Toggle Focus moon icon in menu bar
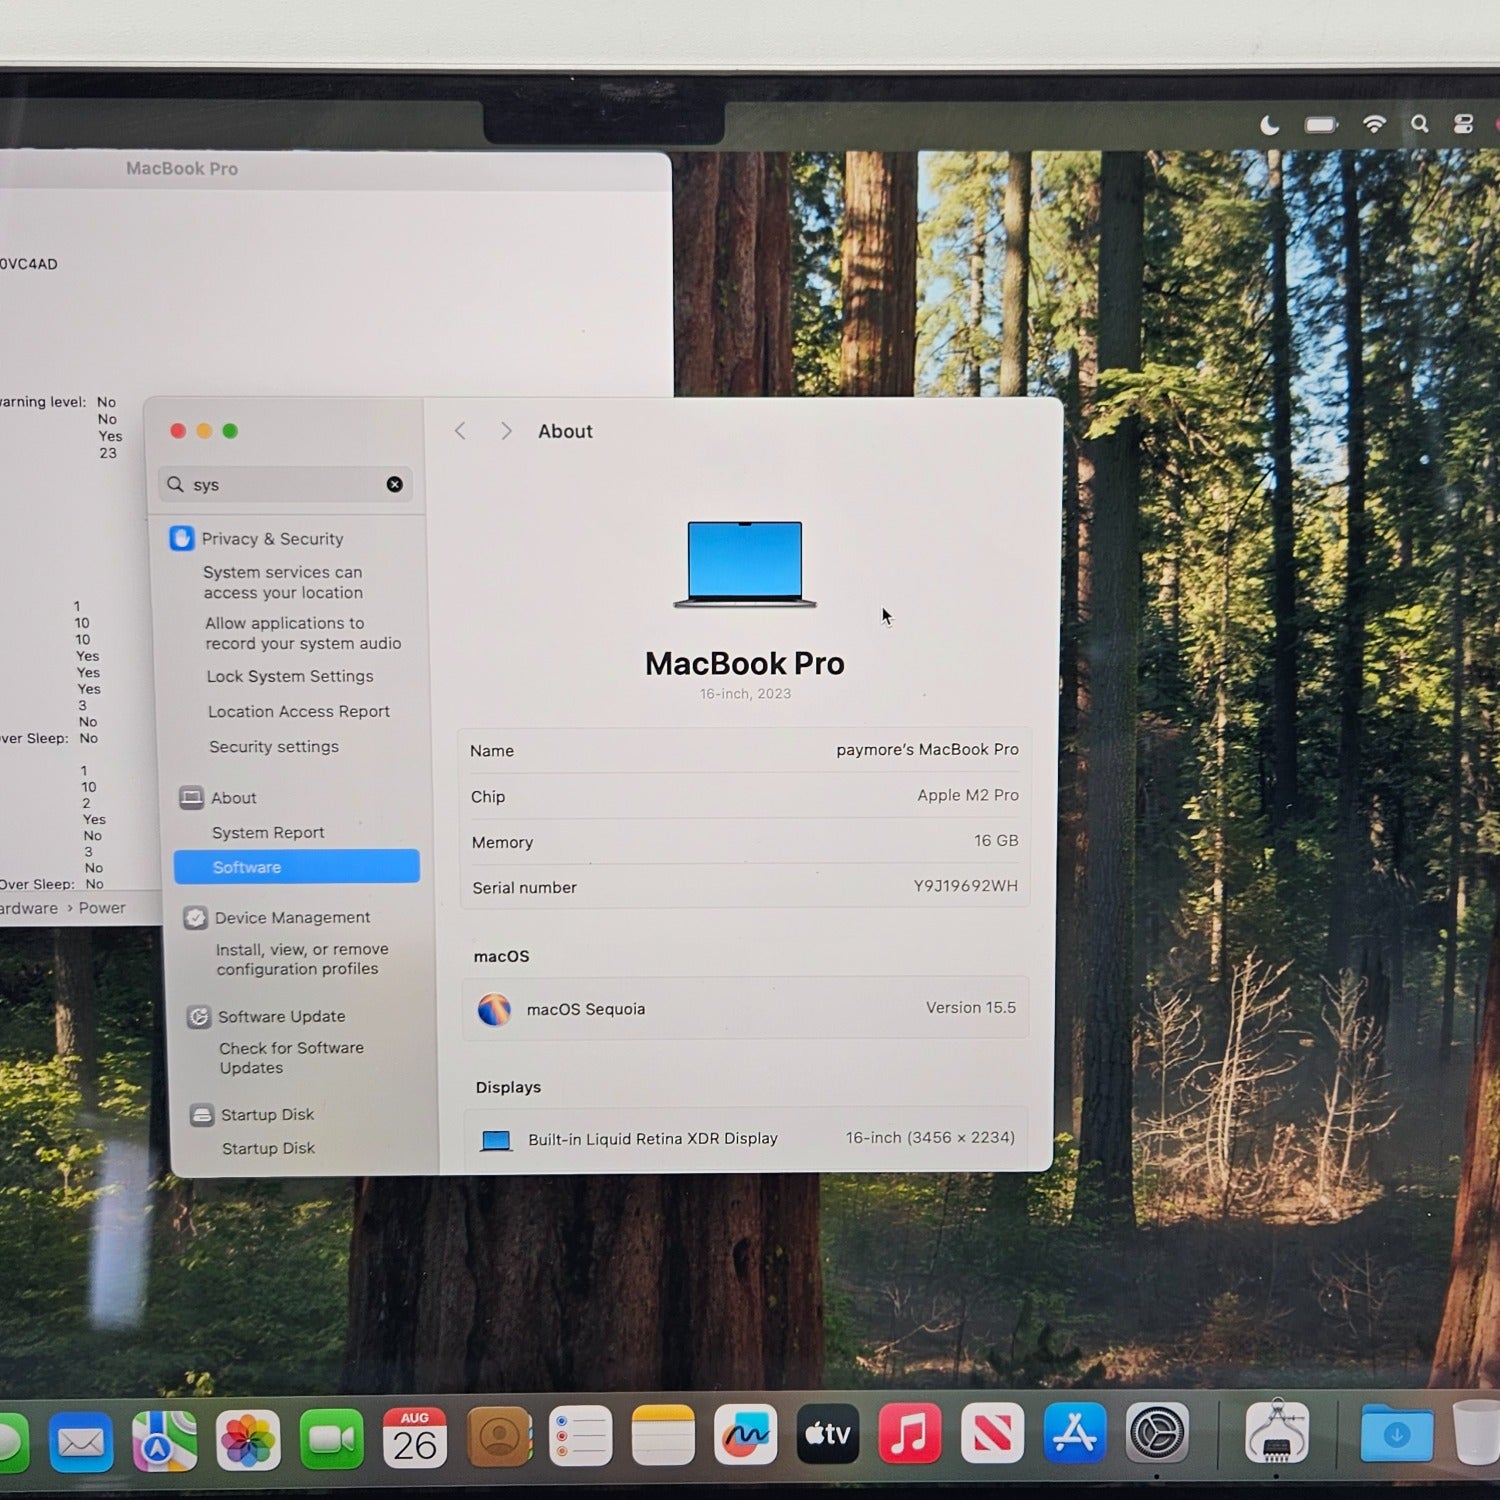1500x1500 pixels. pos(1270,125)
